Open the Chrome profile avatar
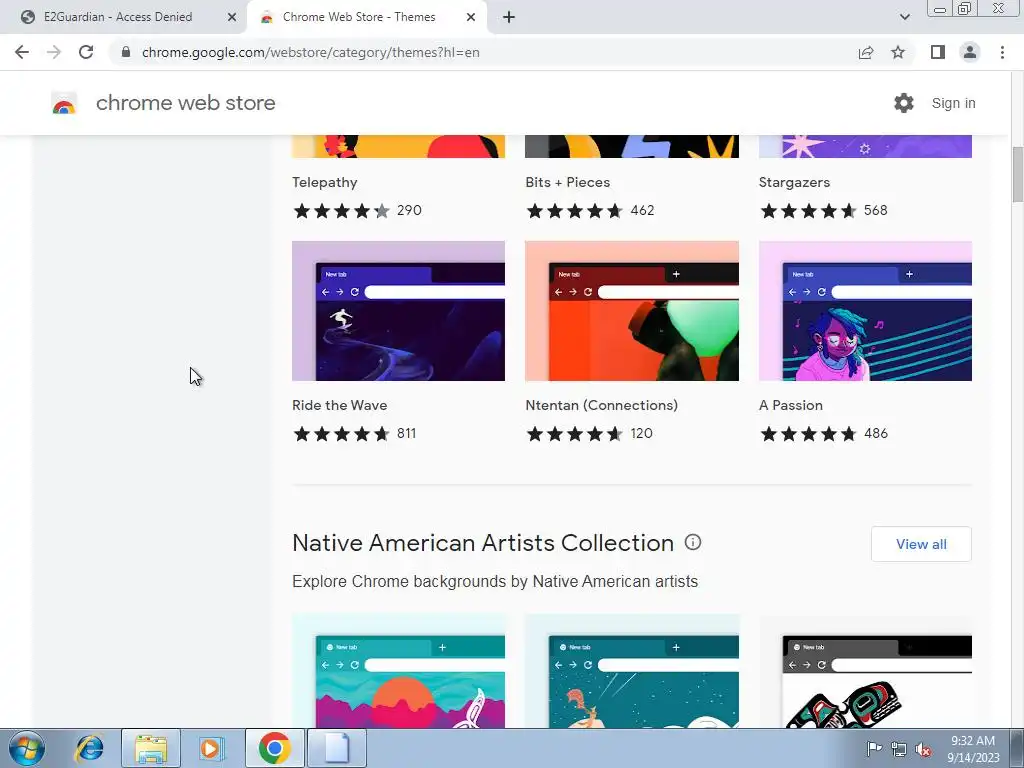The height and width of the screenshot is (768, 1024). [970, 52]
